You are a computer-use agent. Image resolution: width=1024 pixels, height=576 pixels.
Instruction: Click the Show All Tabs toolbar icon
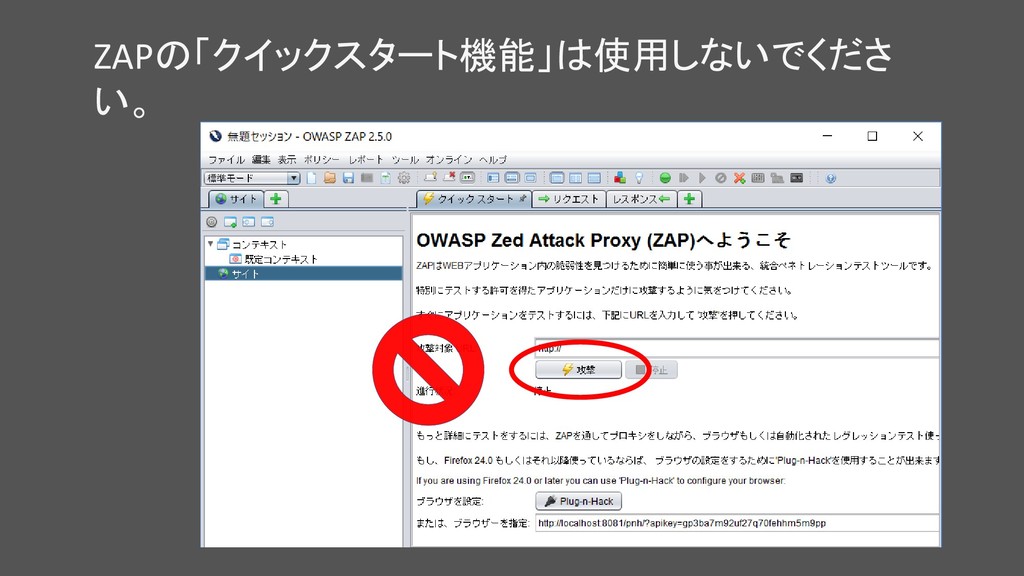[430, 178]
